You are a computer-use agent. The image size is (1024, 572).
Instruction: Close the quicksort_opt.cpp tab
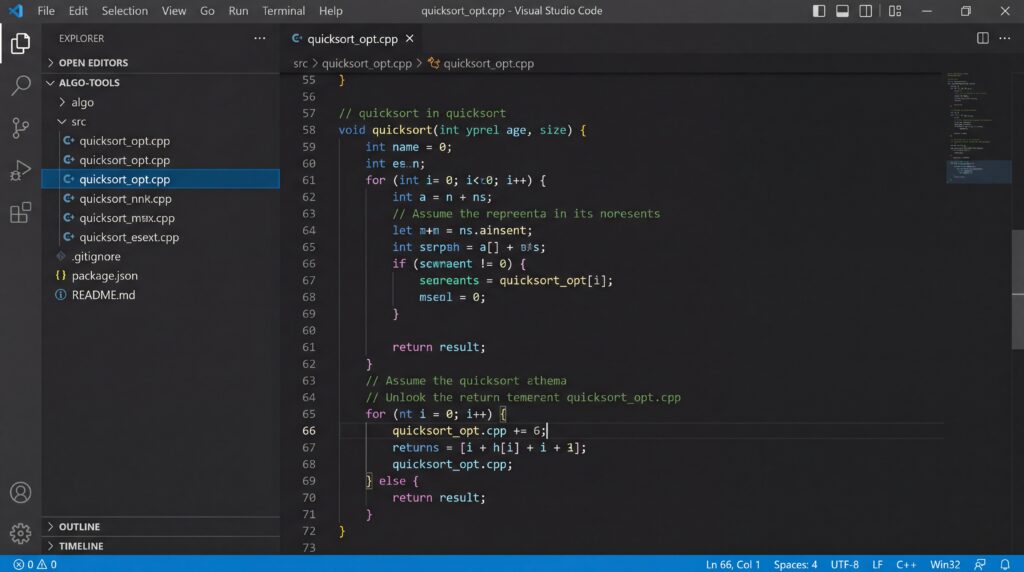coord(409,39)
